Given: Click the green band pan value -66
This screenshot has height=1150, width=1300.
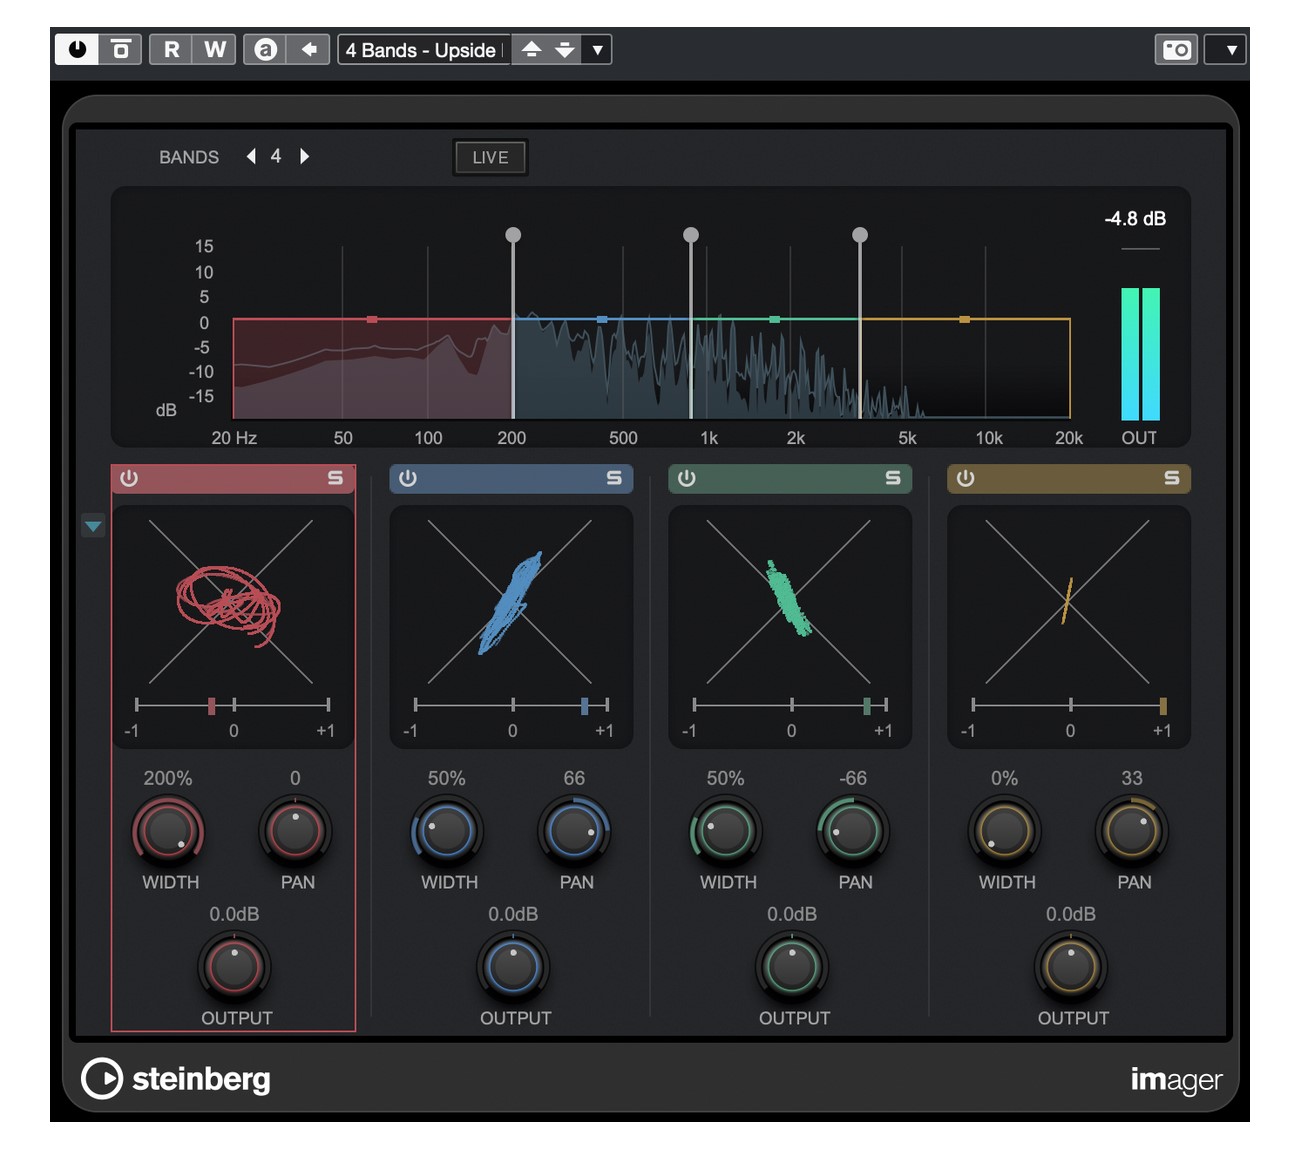Looking at the screenshot, I should pyautogui.click(x=853, y=778).
